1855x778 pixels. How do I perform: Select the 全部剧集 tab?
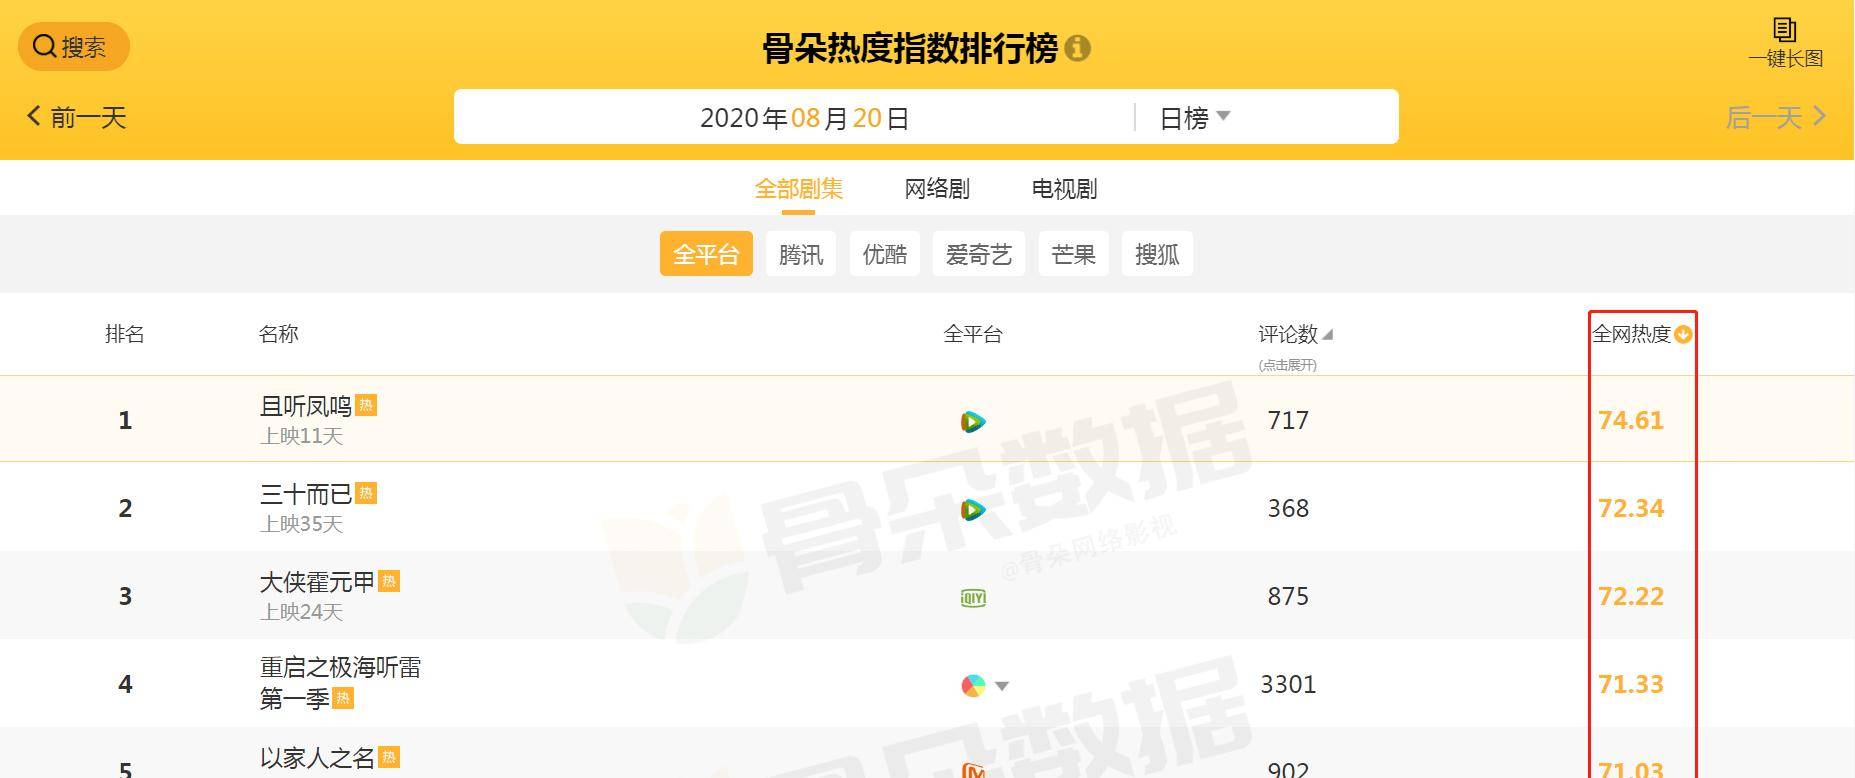click(x=798, y=189)
